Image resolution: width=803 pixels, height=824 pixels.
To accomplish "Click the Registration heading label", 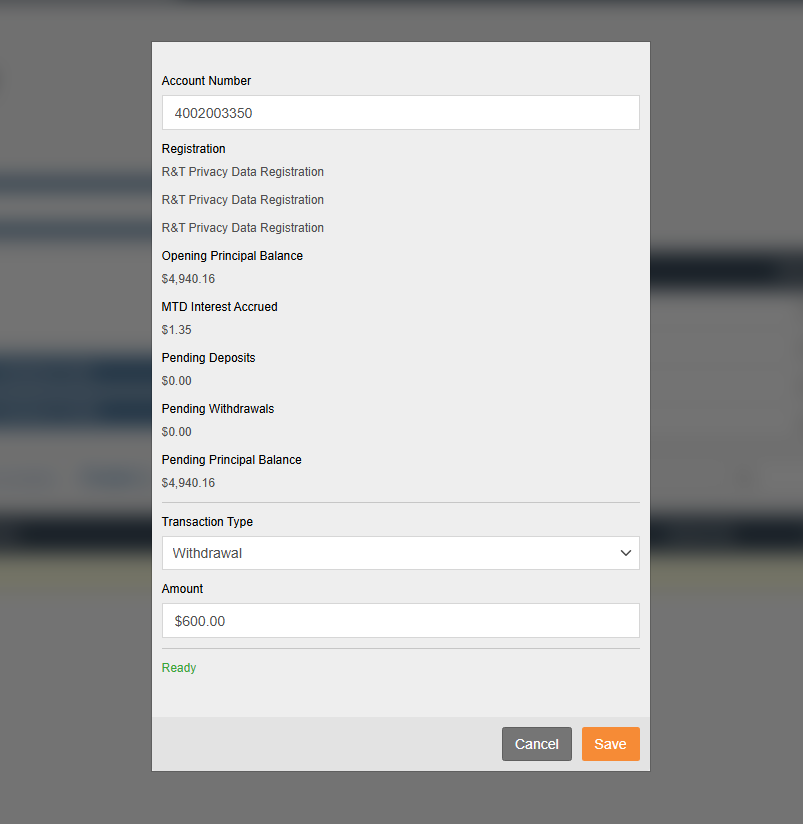I will [x=193, y=149].
